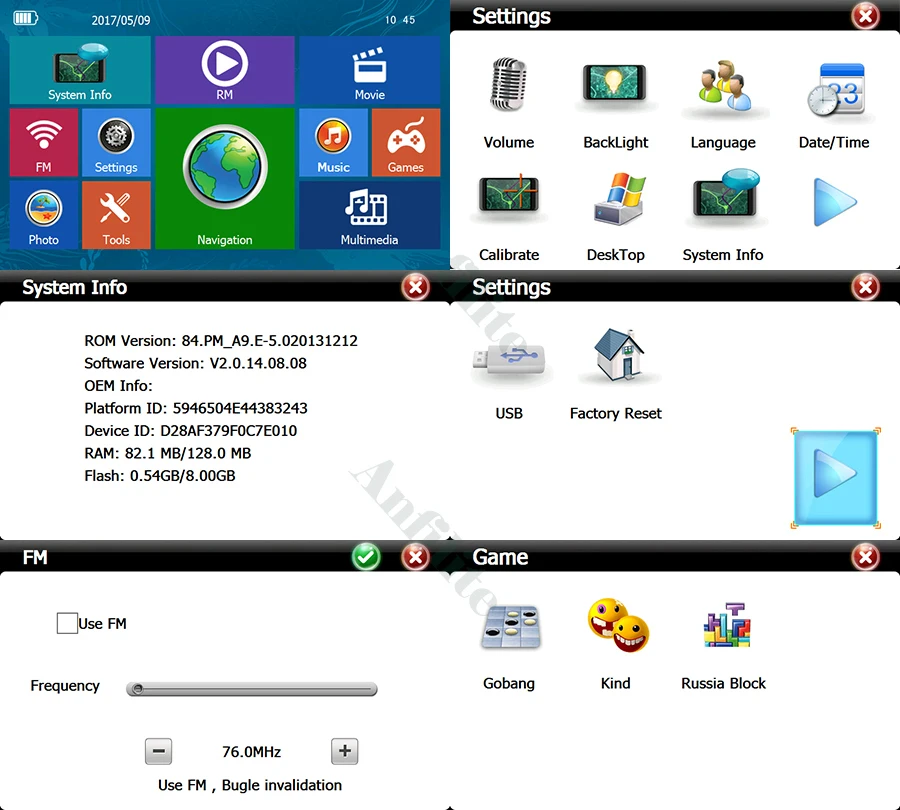Image resolution: width=900 pixels, height=810 pixels.
Task: Go to next Settings page with arrow
Action: click(833, 202)
